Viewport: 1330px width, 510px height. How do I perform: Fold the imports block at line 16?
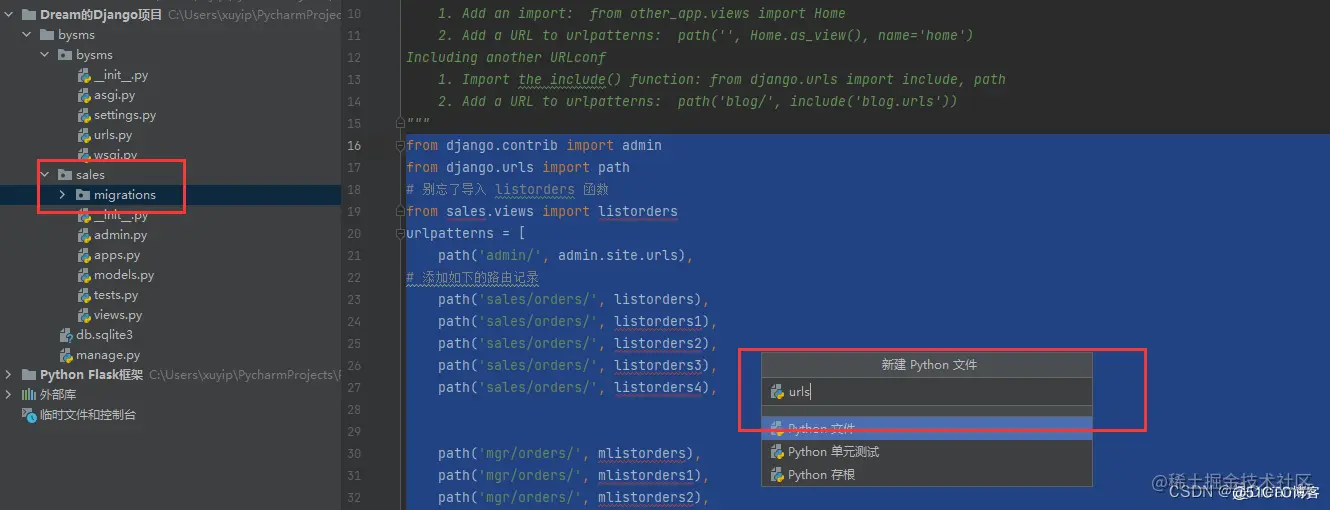click(x=399, y=145)
